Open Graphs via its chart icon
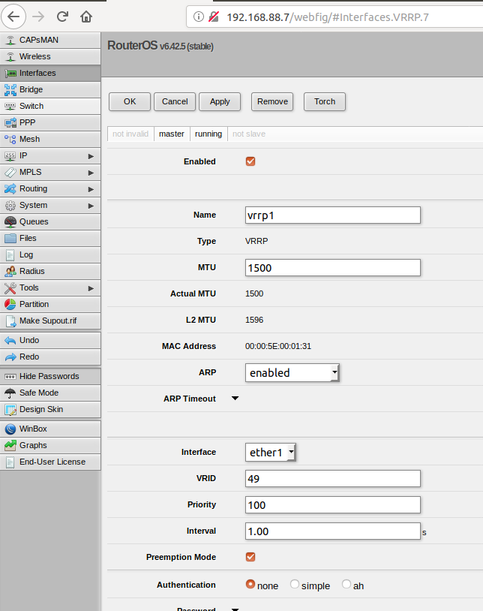483x611 pixels. [11, 445]
